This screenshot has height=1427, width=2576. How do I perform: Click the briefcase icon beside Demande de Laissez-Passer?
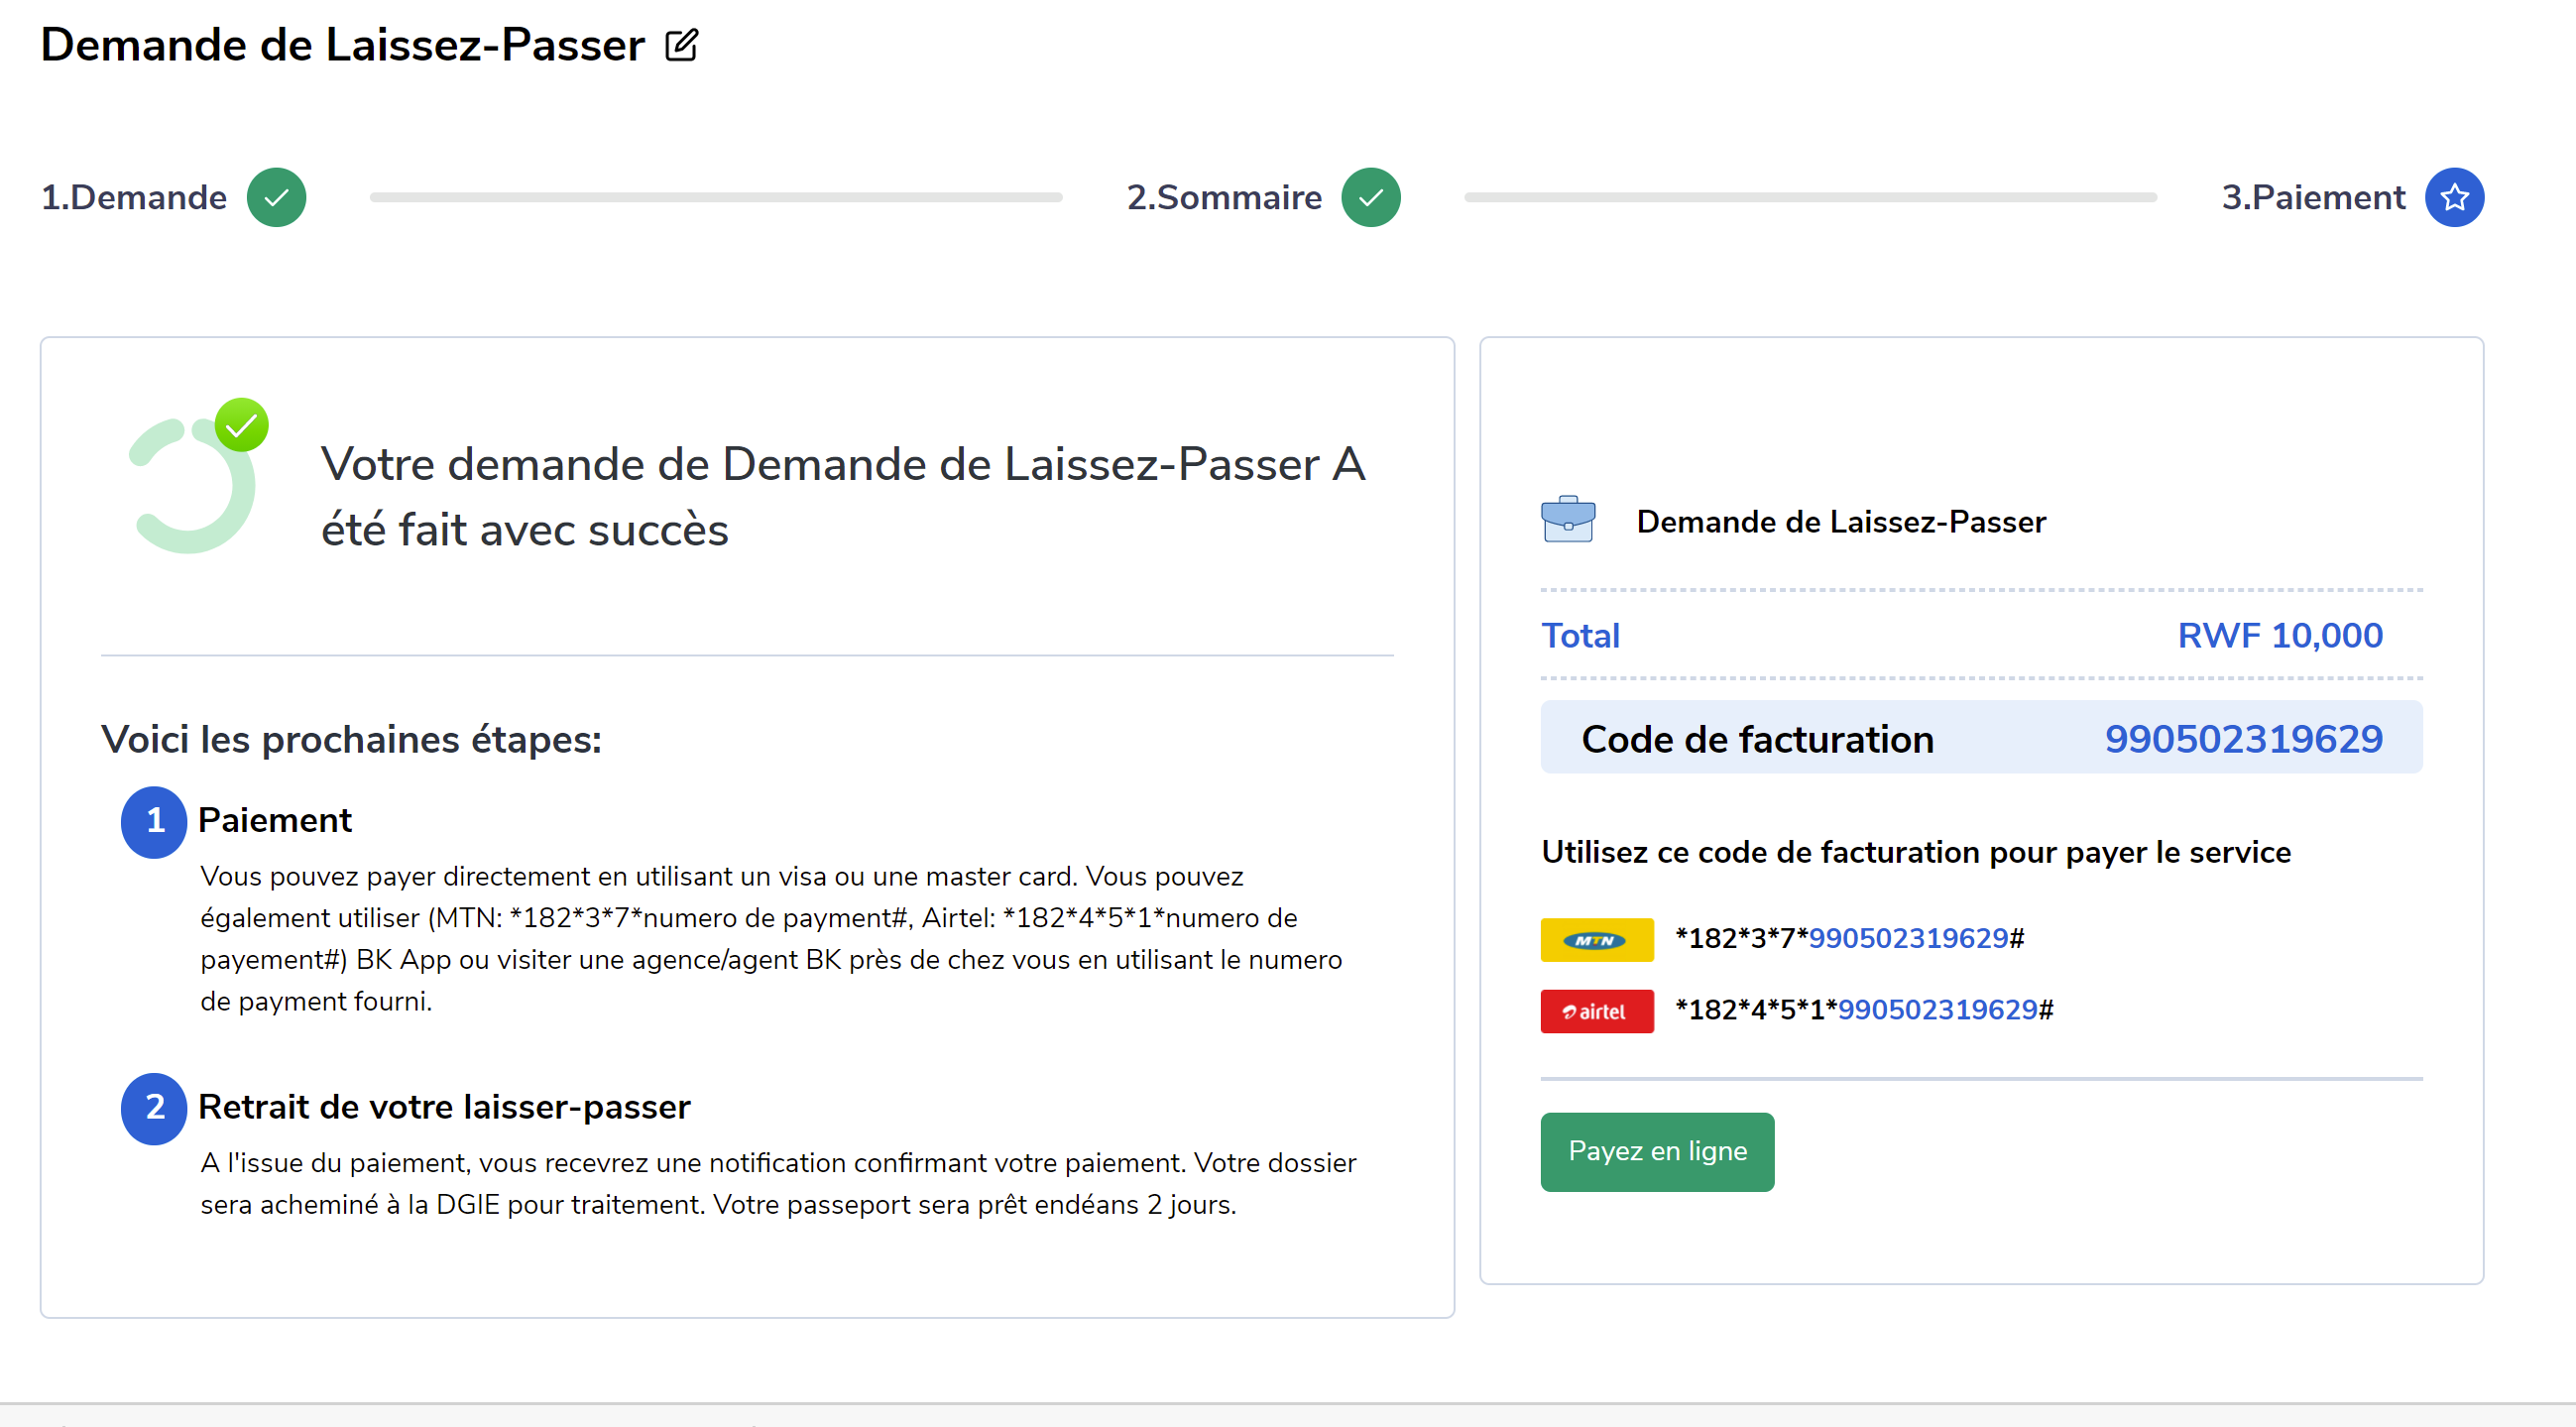click(x=1567, y=520)
